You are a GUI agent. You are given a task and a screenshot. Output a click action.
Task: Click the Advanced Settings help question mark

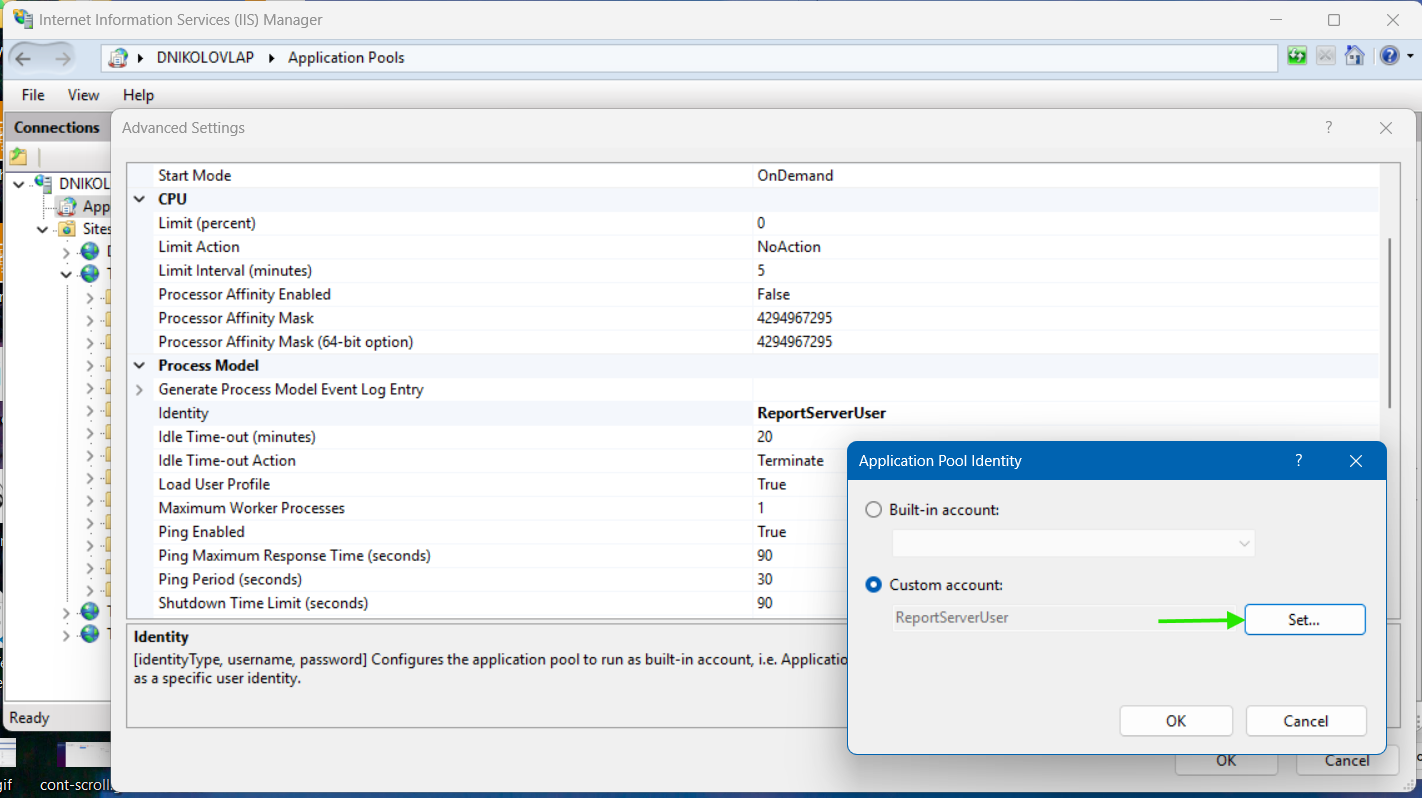point(1329,128)
